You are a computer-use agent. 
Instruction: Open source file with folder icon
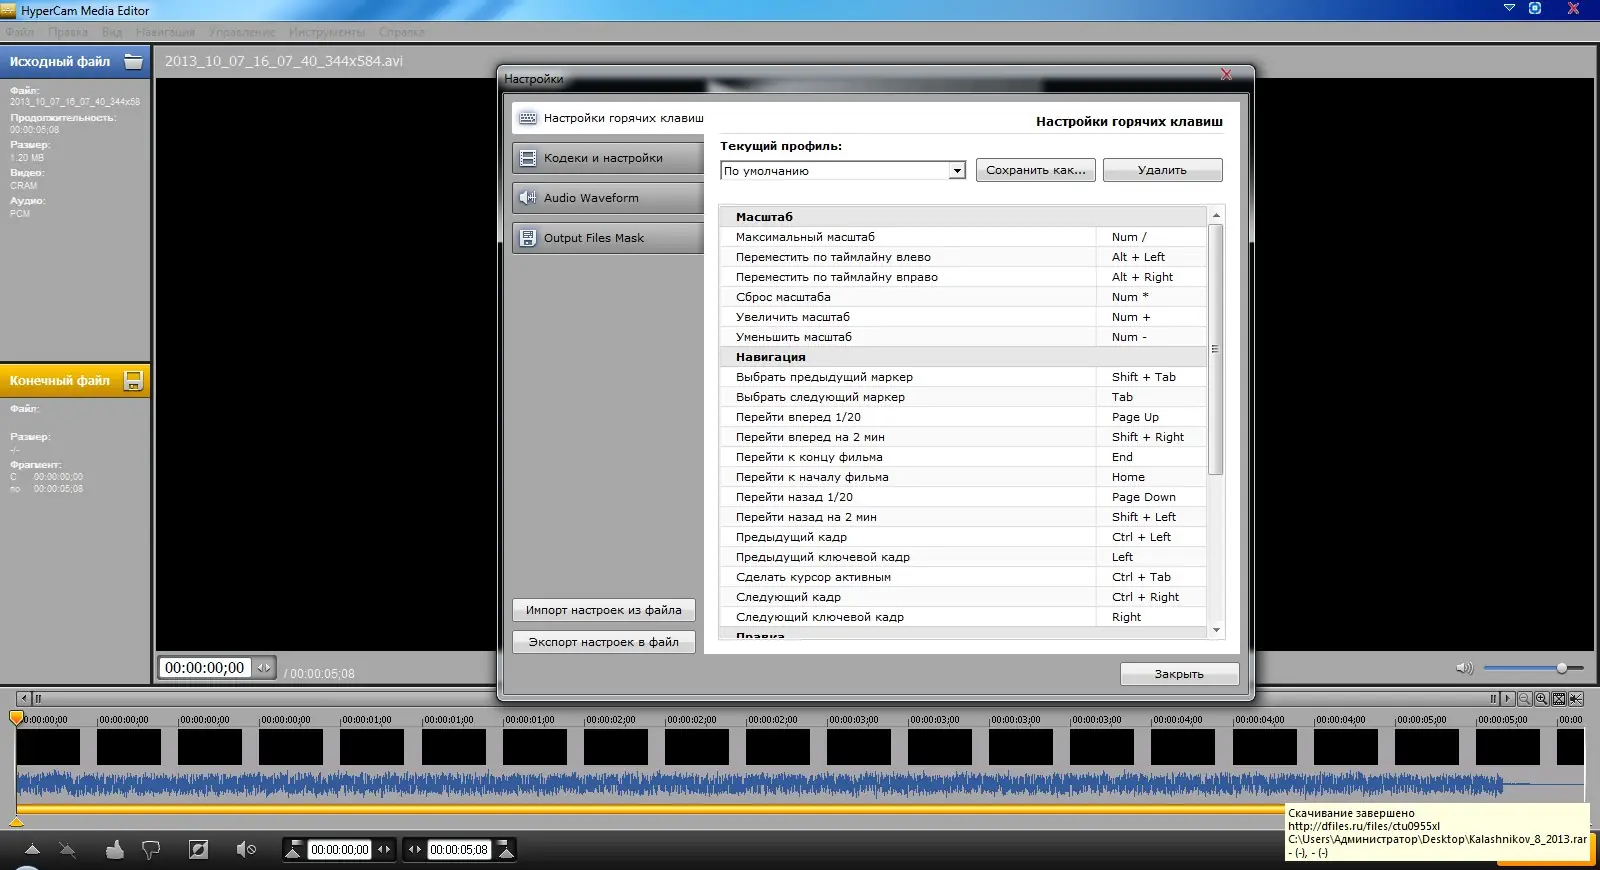pos(133,62)
